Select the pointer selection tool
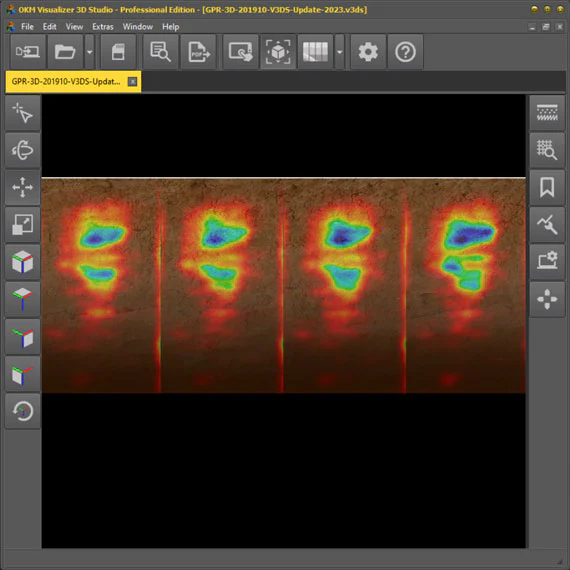Screen dimensions: 570x570 tap(23, 113)
